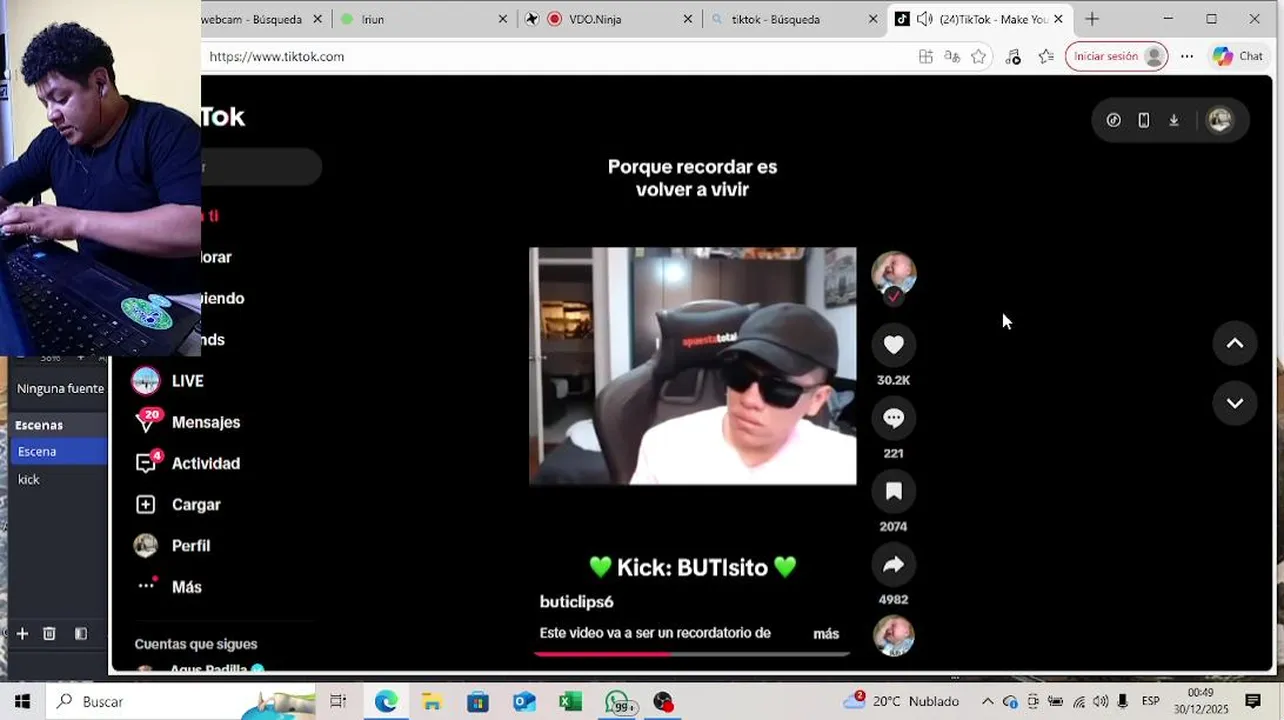Open TikTok coins icon in top pill
Image resolution: width=1284 pixels, height=720 pixels.
click(1113, 120)
